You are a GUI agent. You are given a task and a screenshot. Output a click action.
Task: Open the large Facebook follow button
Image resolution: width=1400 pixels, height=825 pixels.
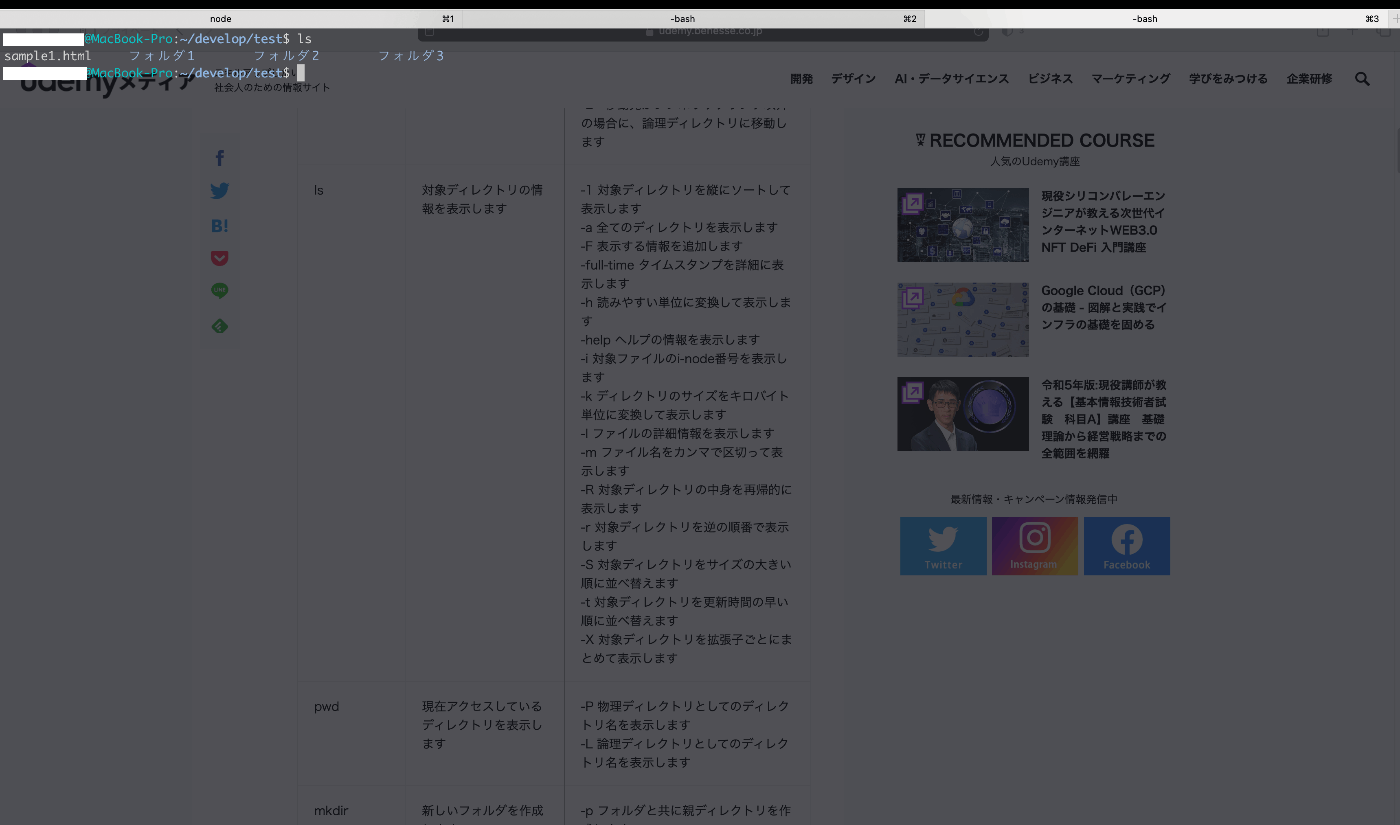pyautogui.click(x=1127, y=546)
